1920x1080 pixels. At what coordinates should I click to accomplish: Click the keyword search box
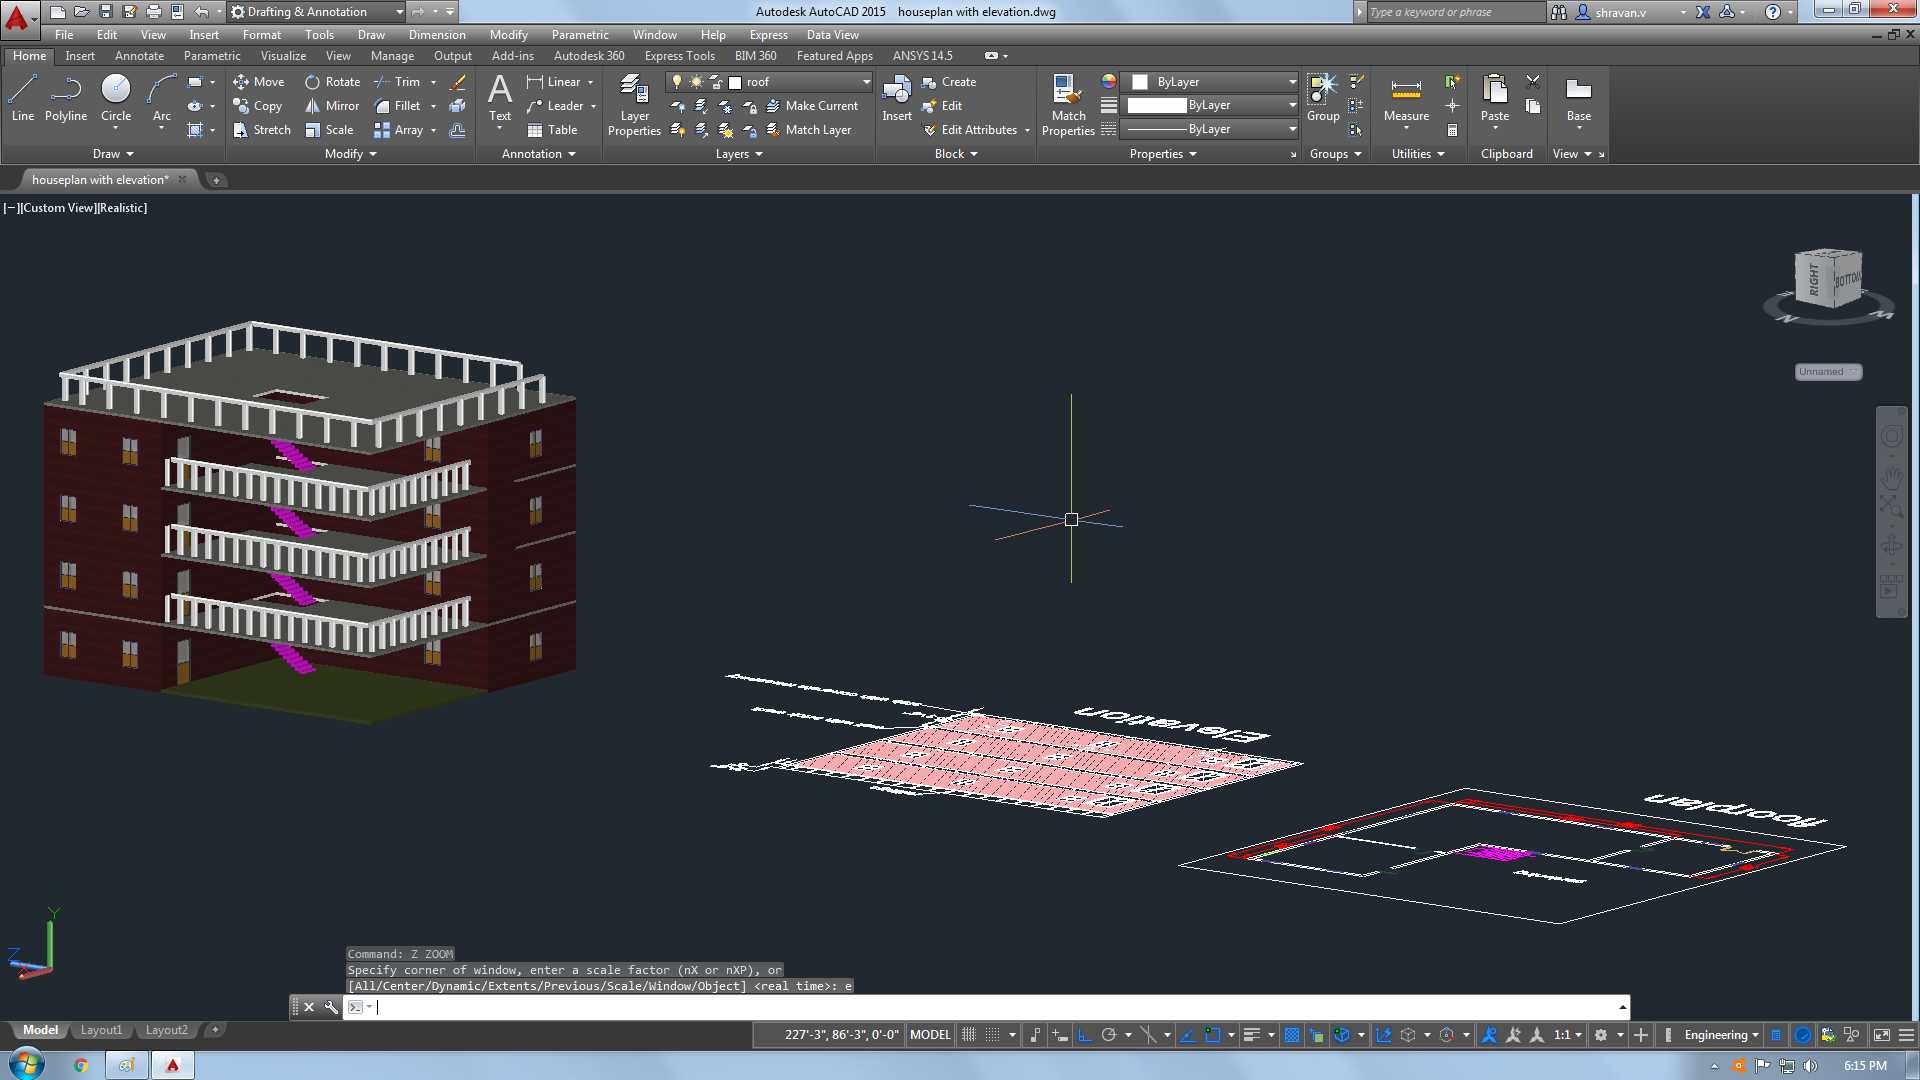click(x=1456, y=12)
